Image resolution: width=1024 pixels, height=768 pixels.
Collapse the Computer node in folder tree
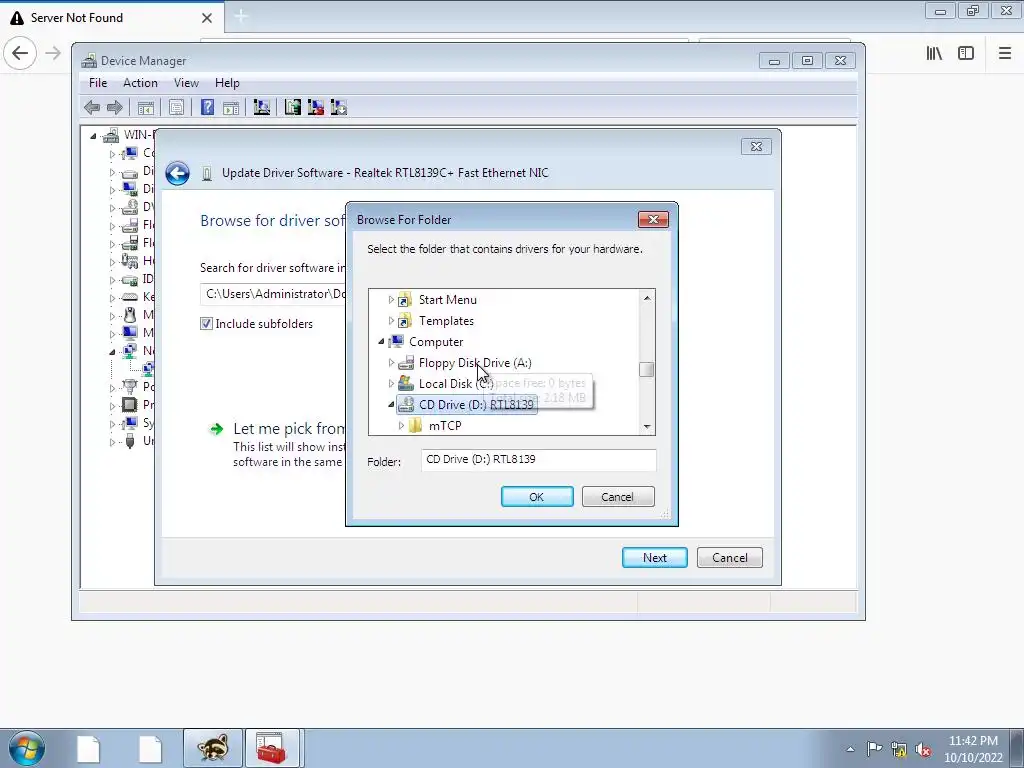point(381,342)
